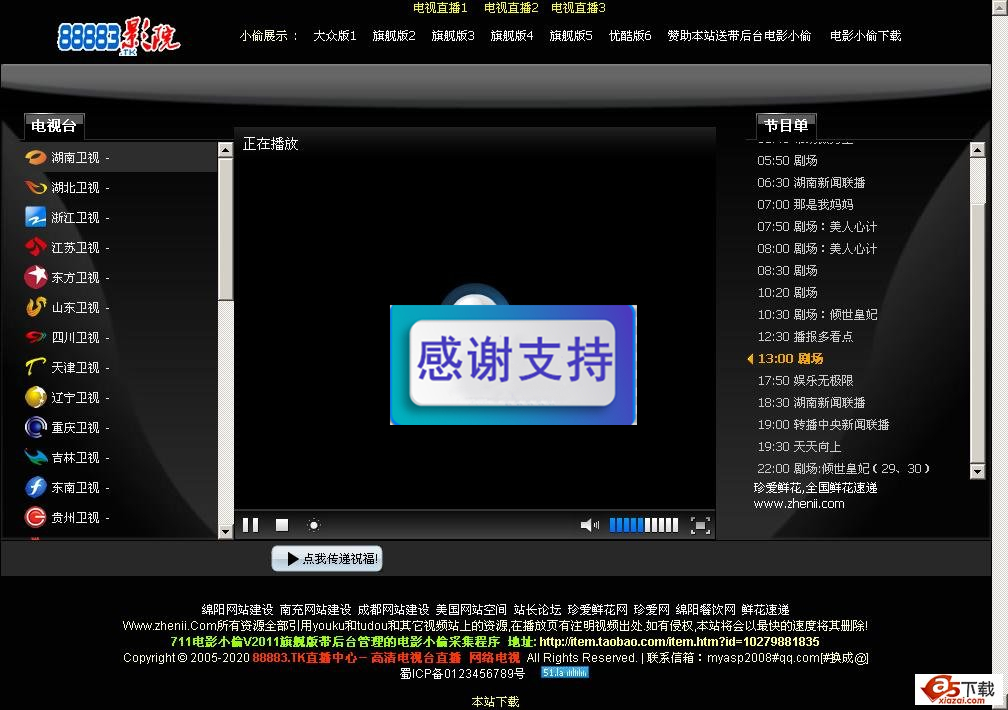Click the round settings dot in player bar

click(314, 525)
